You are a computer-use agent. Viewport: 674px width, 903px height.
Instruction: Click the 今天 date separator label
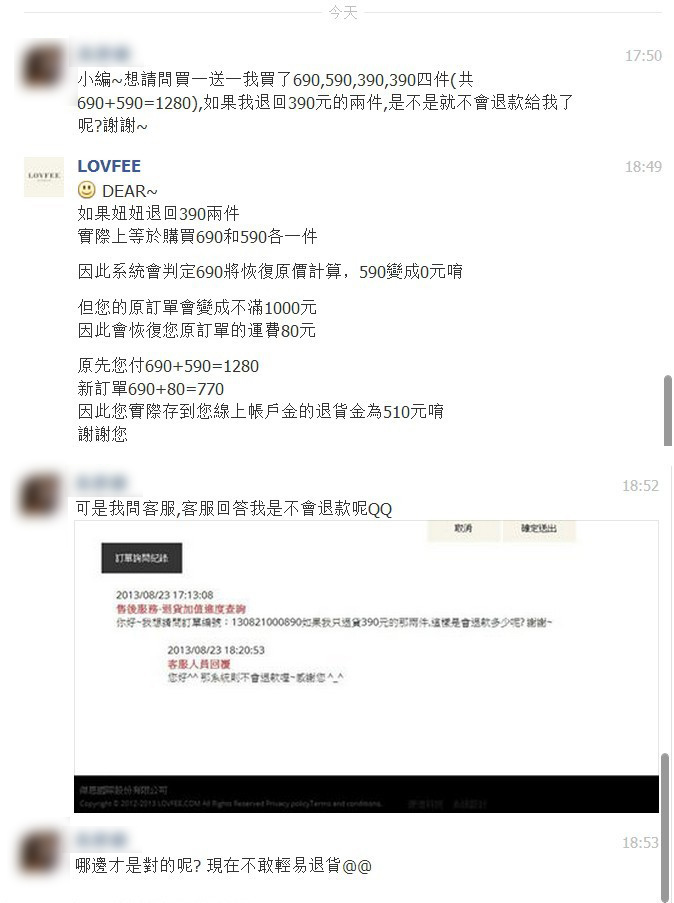[343, 12]
